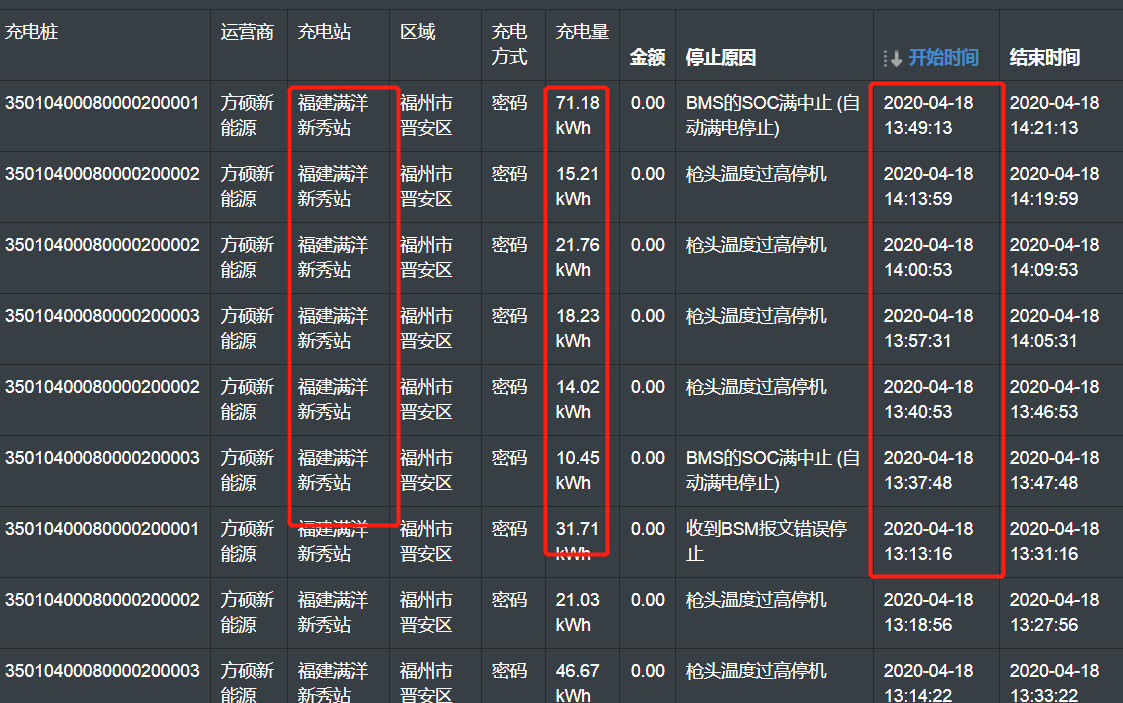Select start time 2020-04-18 14:13:59 cell
The width and height of the screenshot is (1123, 703).
[927, 186]
